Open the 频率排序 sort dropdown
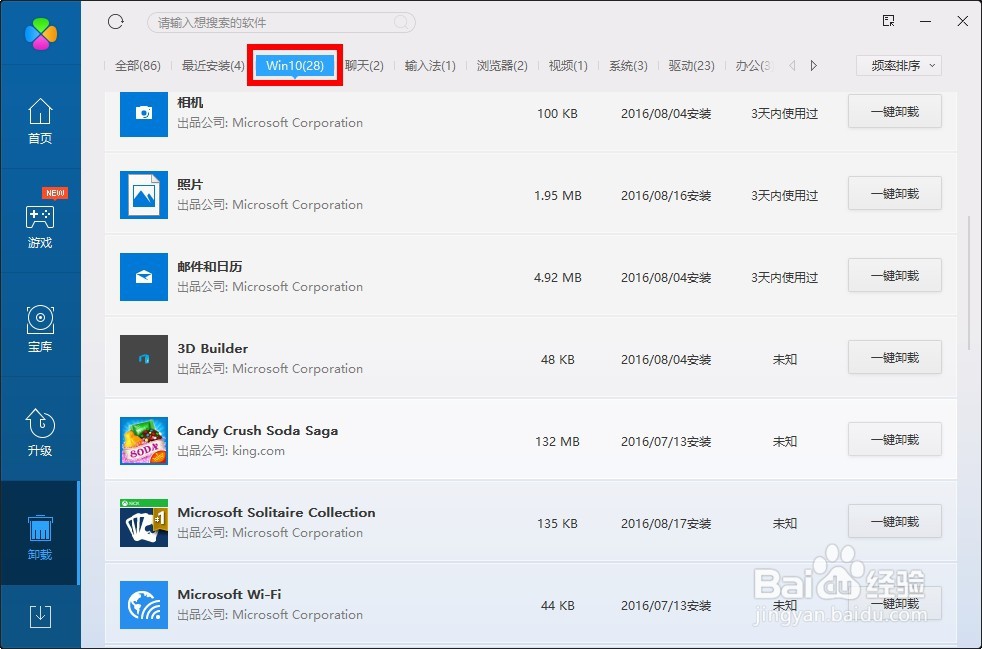This screenshot has width=982, height=649. click(x=899, y=66)
